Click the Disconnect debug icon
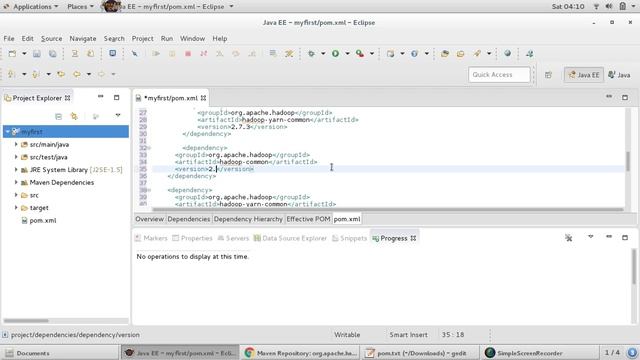The image size is (640, 360). (203, 53)
